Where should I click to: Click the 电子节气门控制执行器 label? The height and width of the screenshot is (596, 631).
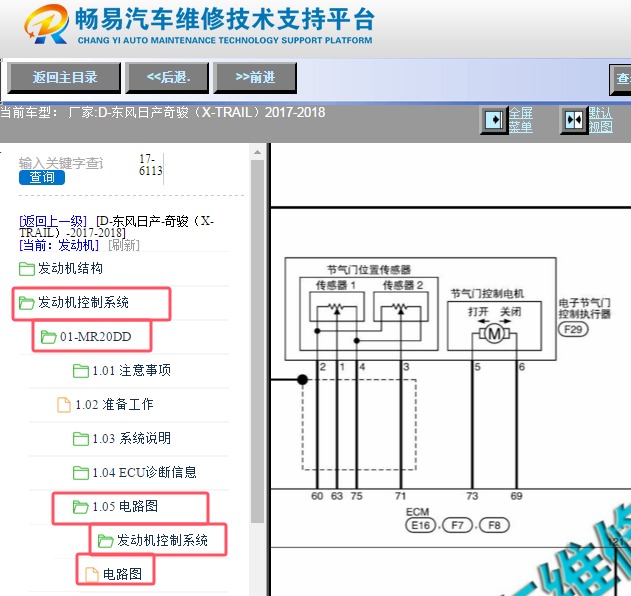584,308
